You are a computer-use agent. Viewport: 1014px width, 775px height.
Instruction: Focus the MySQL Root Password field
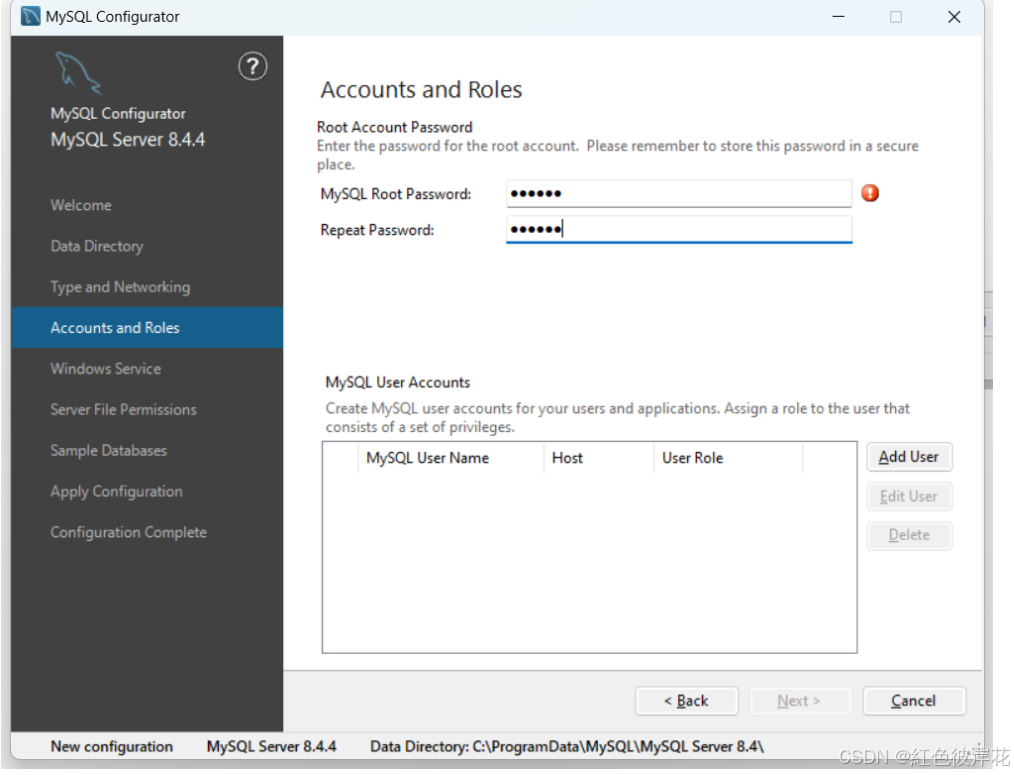[678, 193]
